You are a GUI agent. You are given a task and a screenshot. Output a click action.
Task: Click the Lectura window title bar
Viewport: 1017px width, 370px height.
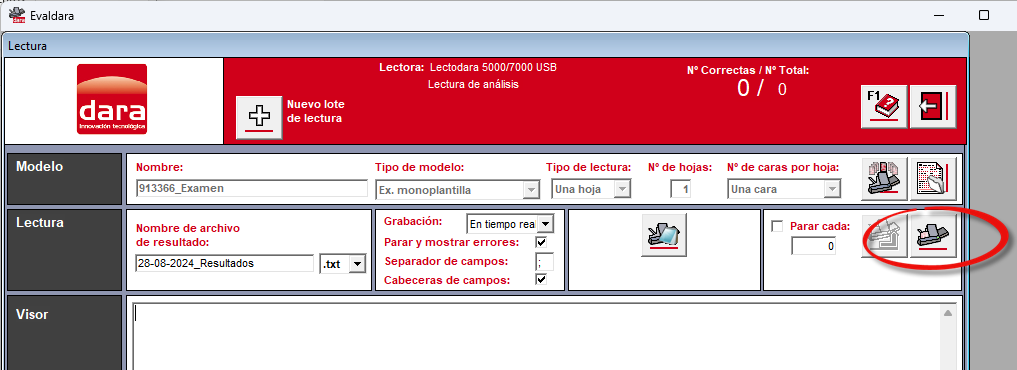(486, 46)
